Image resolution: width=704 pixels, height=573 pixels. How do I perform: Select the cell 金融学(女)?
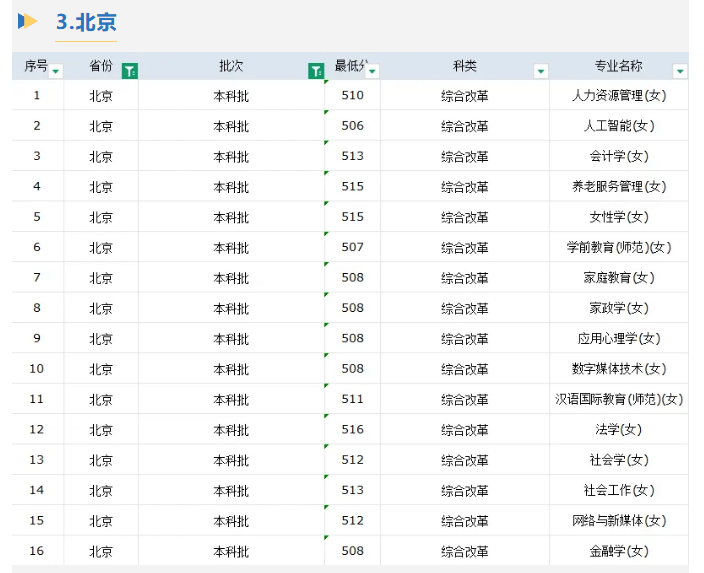click(619, 551)
